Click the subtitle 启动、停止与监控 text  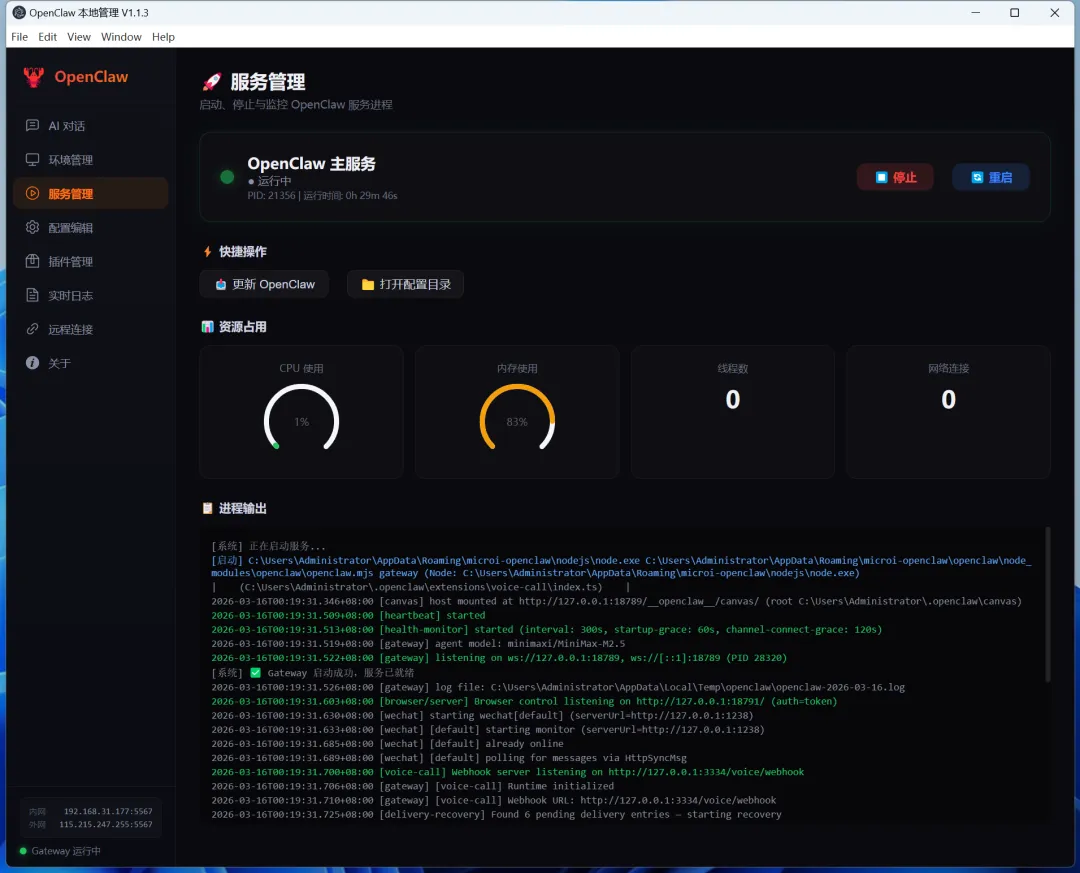click(296, 105)
